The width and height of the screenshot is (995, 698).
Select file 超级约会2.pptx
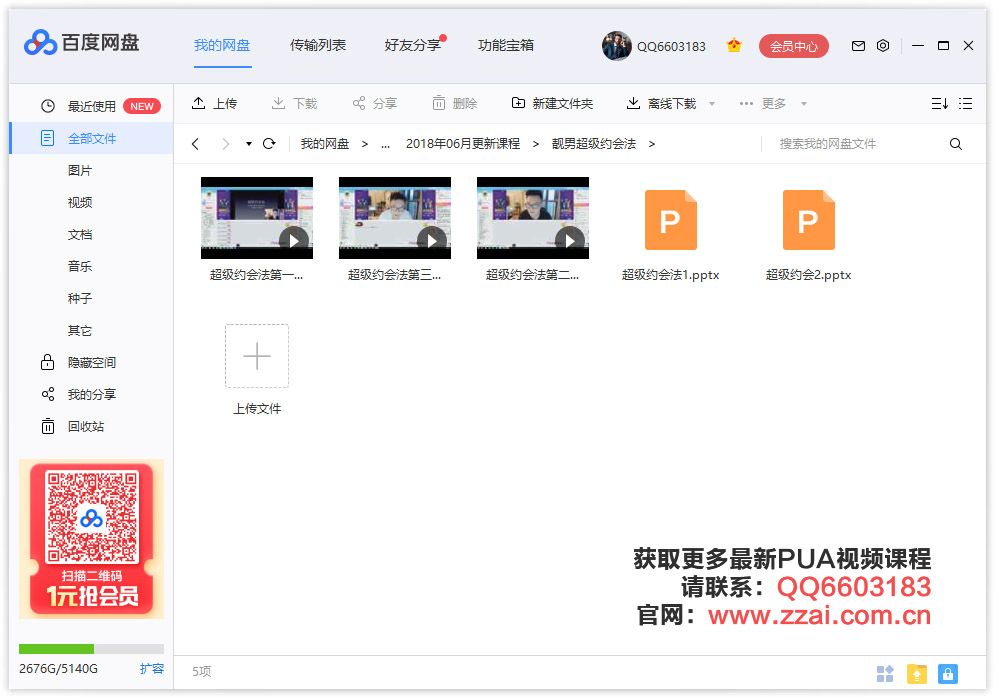pos(808,235)
